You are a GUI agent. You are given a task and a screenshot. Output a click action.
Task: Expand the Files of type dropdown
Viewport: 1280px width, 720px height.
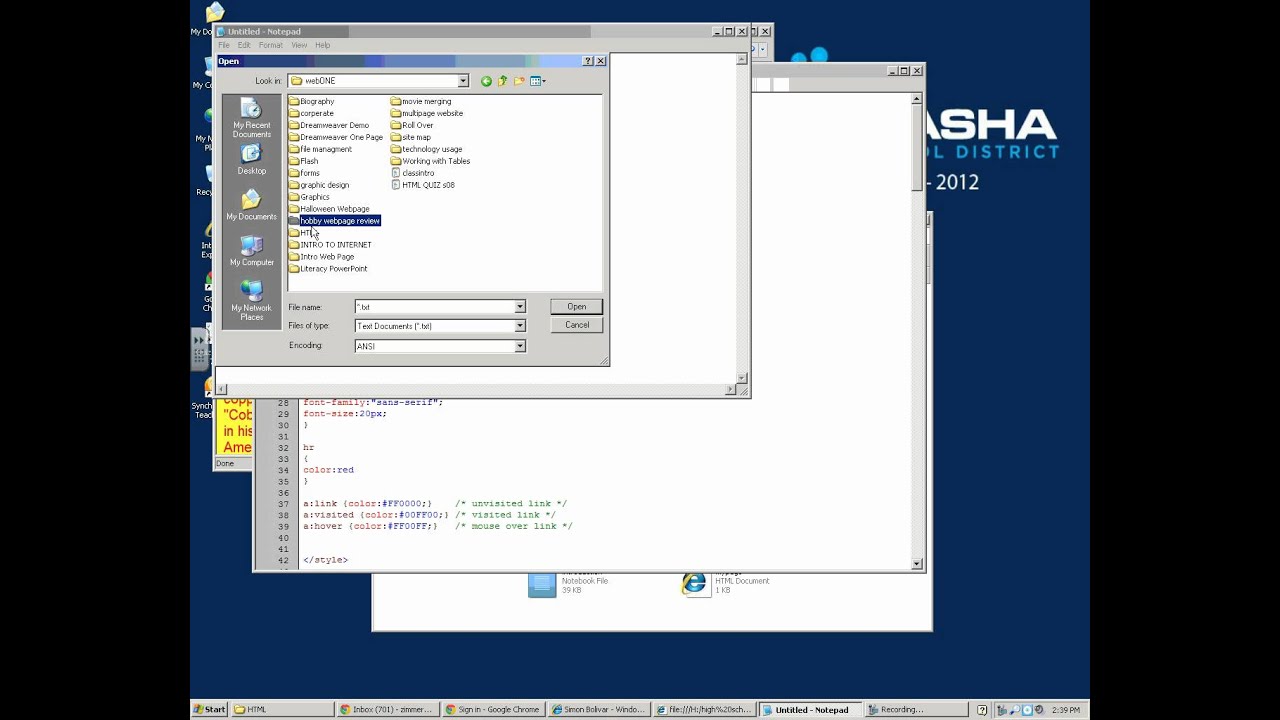point(519,326)
